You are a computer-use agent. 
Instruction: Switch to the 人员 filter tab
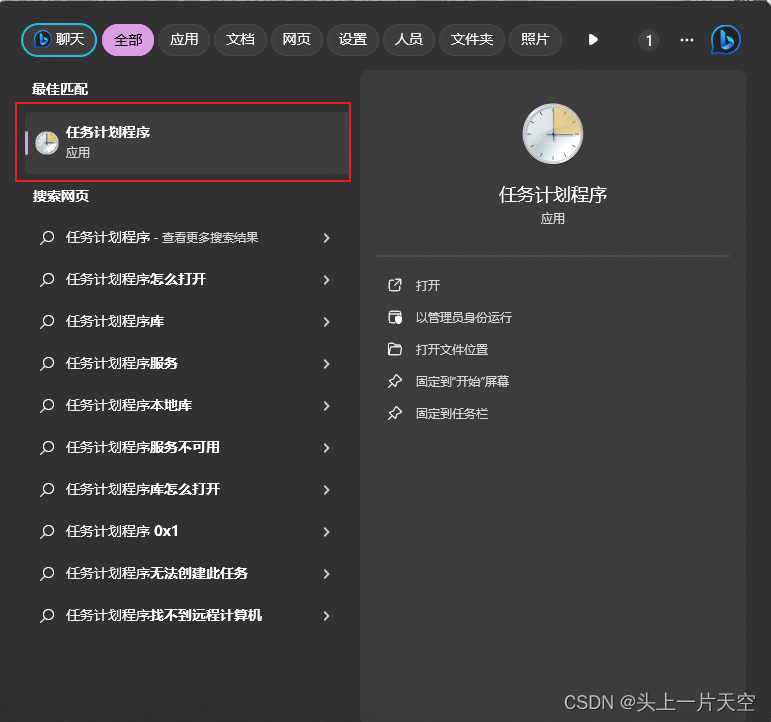pyautogui.click(x=409, y=39)
